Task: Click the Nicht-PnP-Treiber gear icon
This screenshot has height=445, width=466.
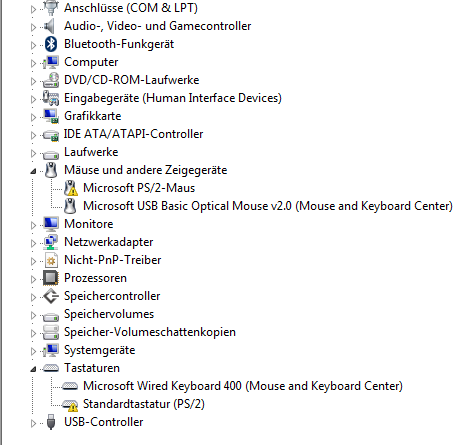Action: [51, 260]
